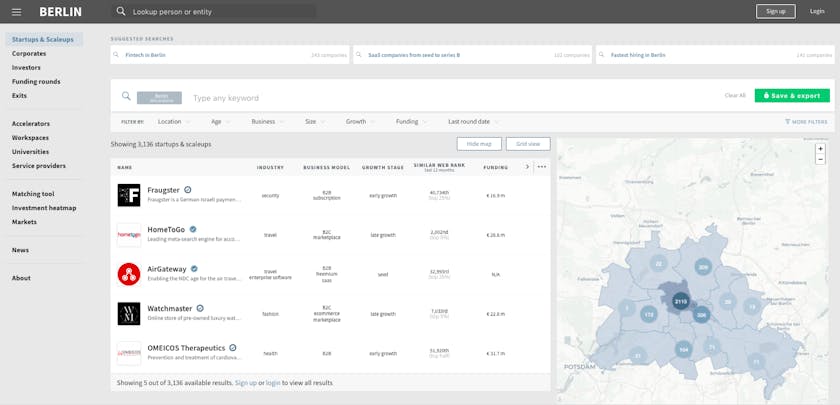Click the Fraugster company logo
The height and width of the screenshot is (405, 840).
(x=129, y=195)
